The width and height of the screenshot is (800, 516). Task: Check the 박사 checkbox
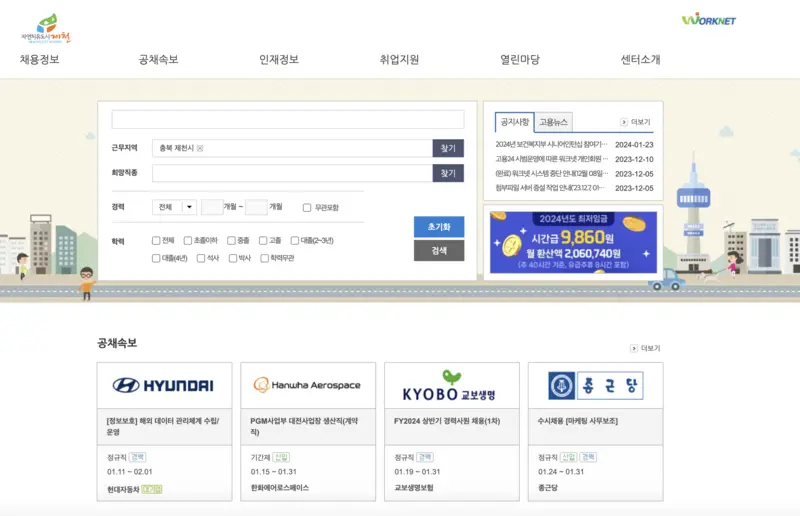233,258
